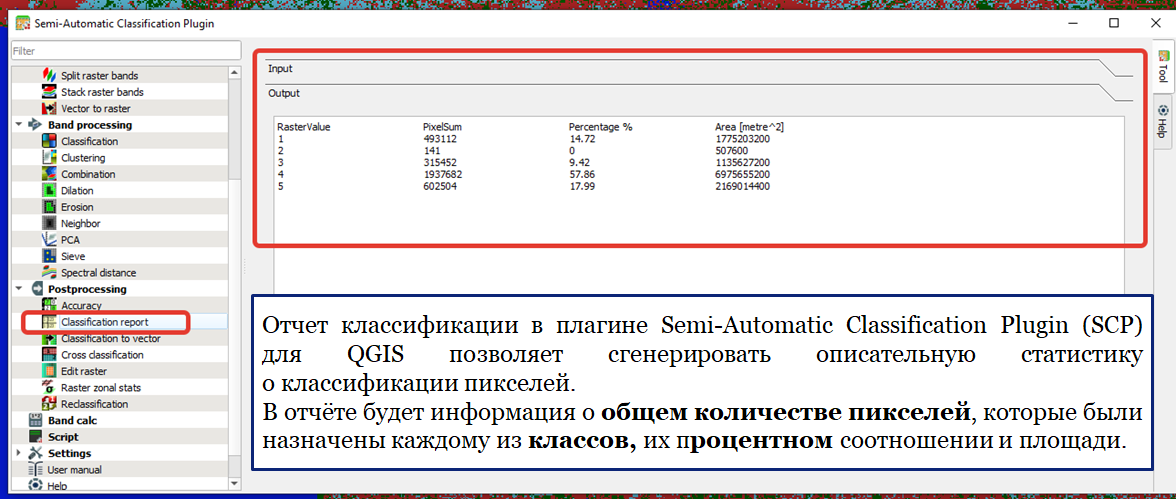Click the plugin window title bar icon

click(22, 23)
